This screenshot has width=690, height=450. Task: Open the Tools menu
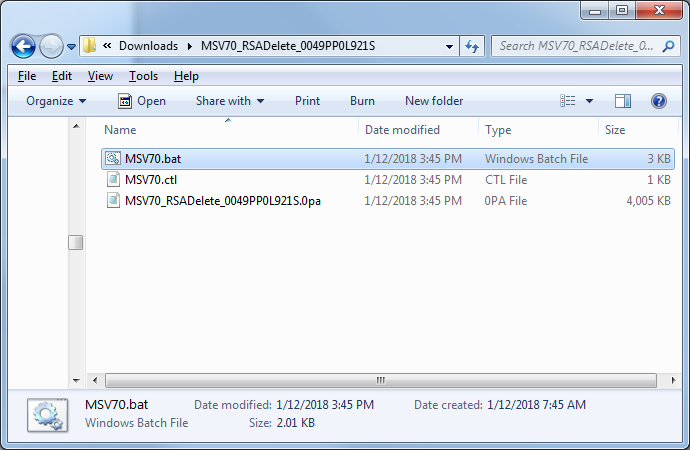pos(143,76)
